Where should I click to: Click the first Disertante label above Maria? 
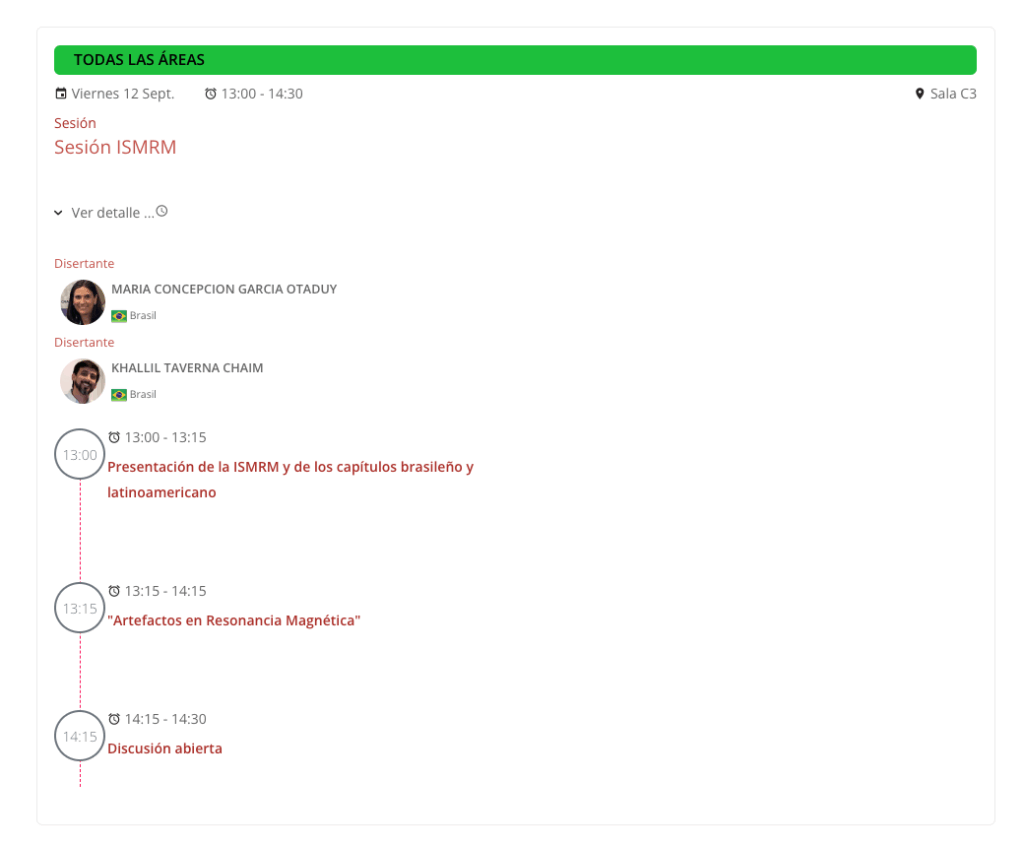84,263
